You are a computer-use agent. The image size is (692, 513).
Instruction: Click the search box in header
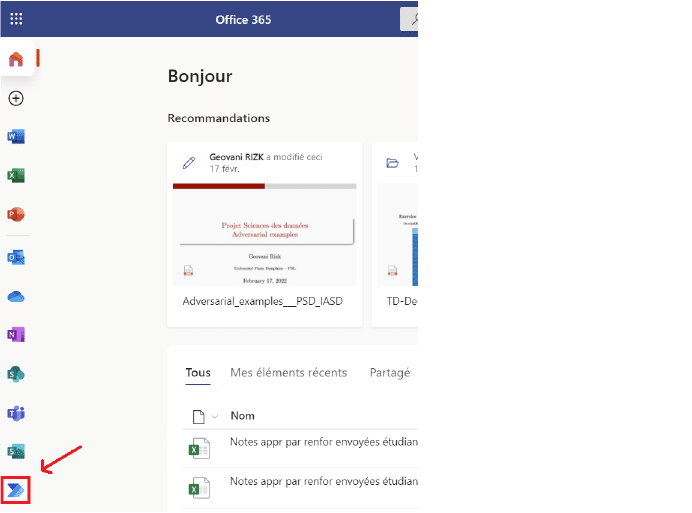[x=409, y=19]
